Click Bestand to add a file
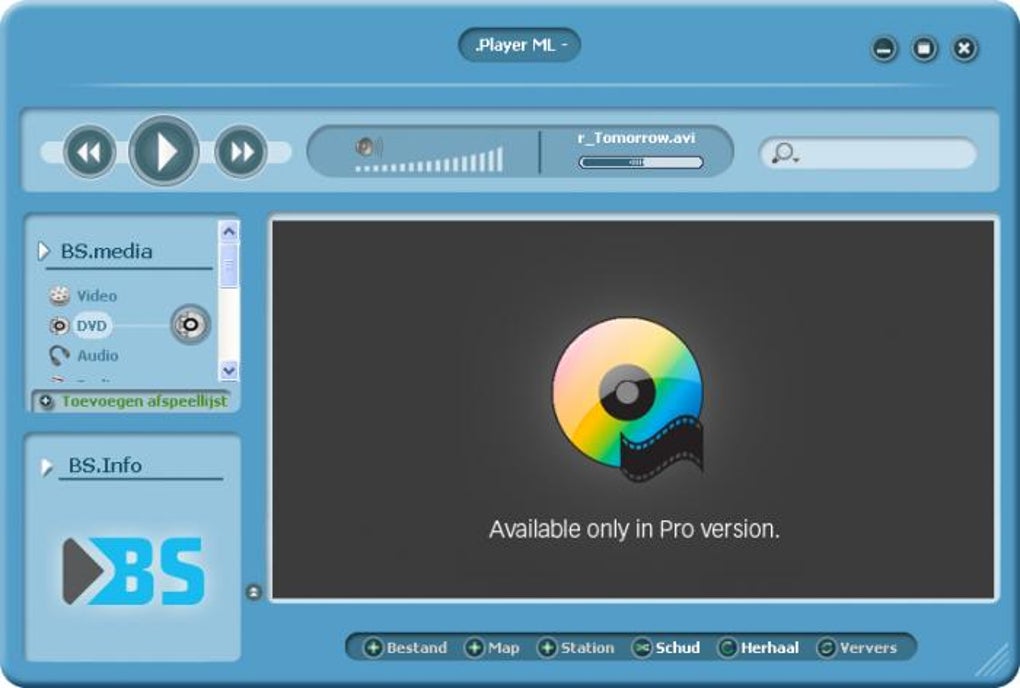Screen dimensions: 1020x688 (x=416, y=648)
